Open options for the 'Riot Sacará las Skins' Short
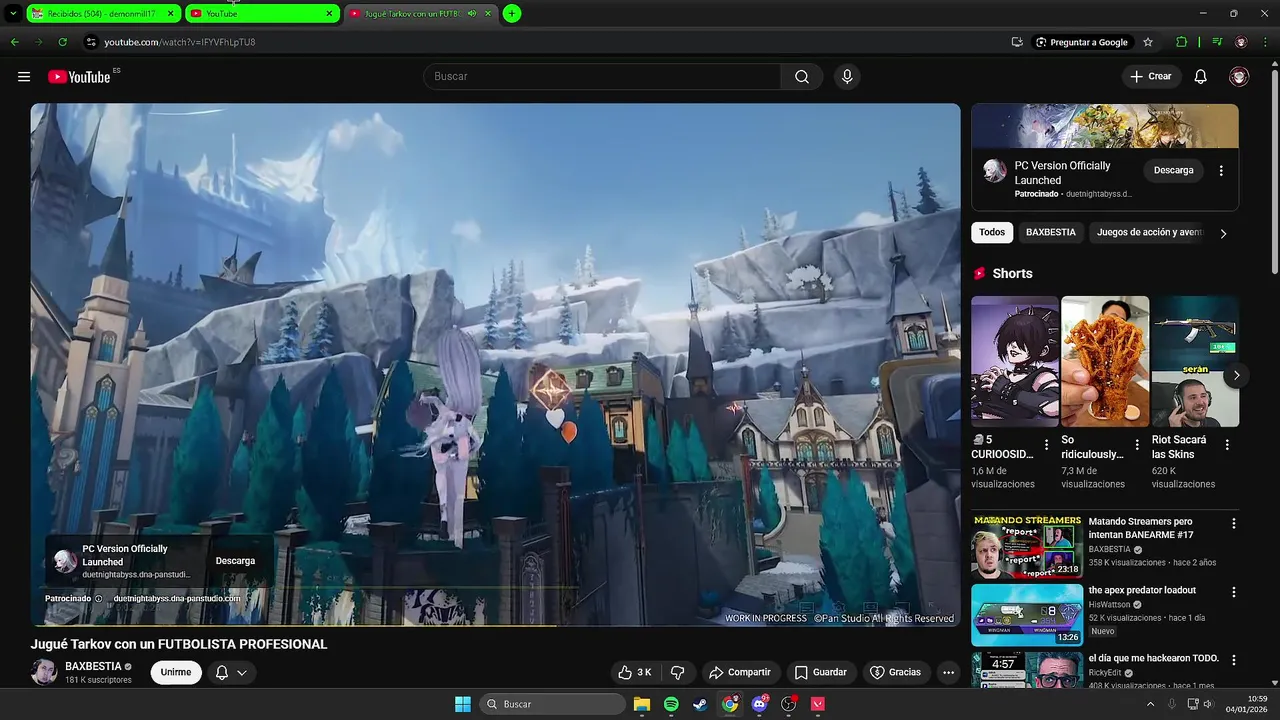The width and height of the screenshot is (1280, 720). pyautogui.click(x=1226, y=445)
